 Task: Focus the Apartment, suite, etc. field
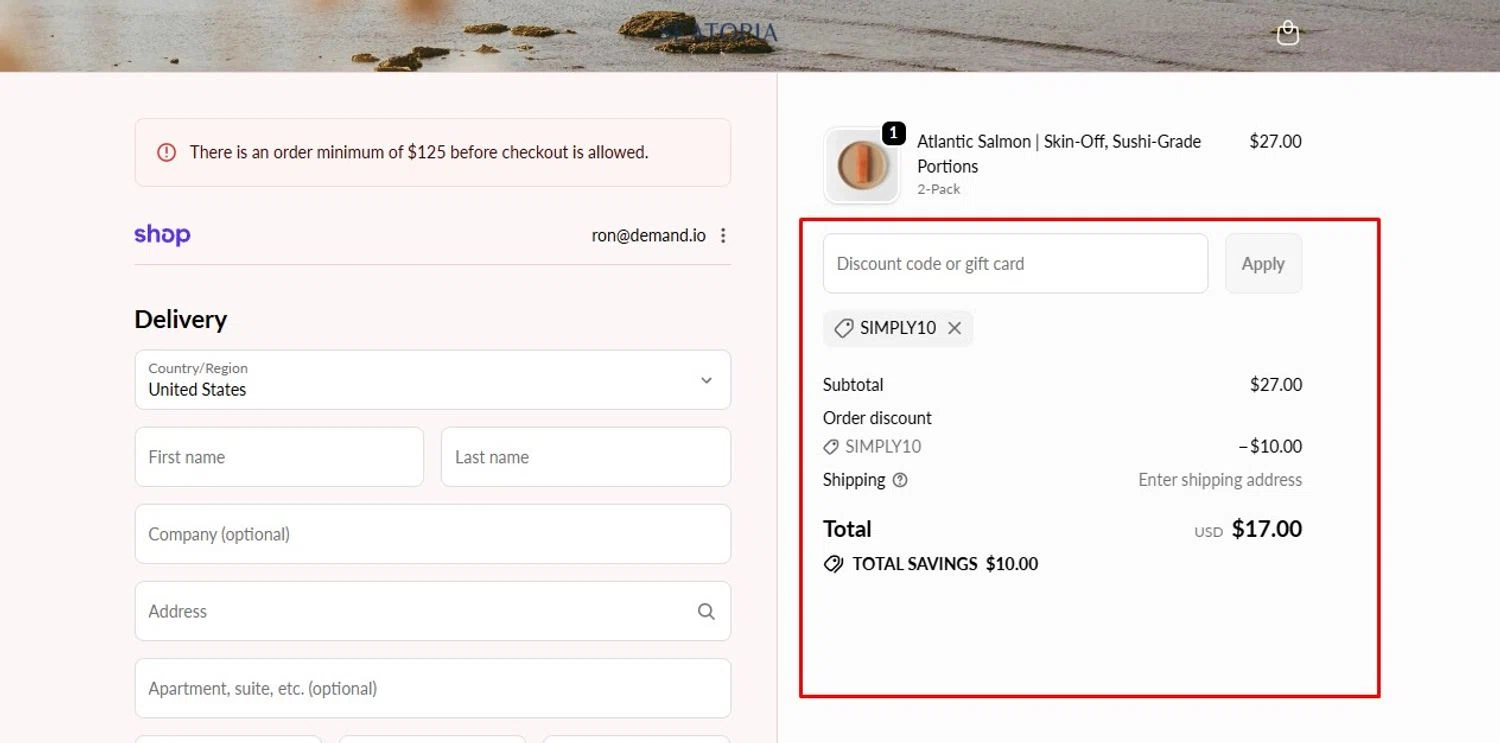click(433, 688)
